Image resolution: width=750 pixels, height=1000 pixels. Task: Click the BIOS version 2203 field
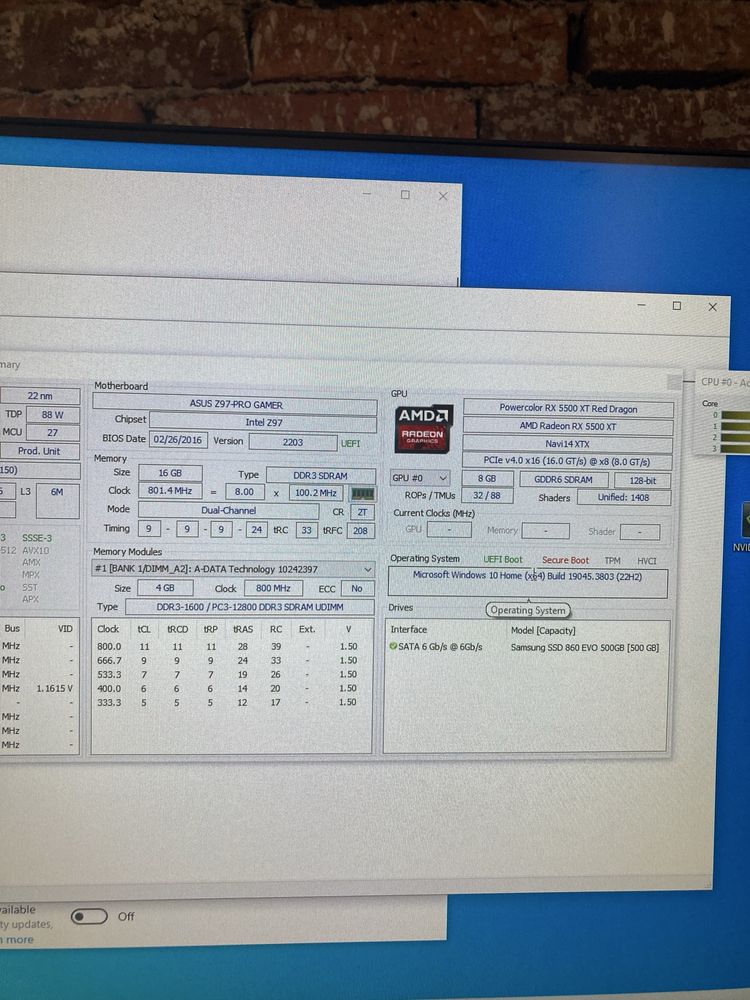click(x=293, y=442)
